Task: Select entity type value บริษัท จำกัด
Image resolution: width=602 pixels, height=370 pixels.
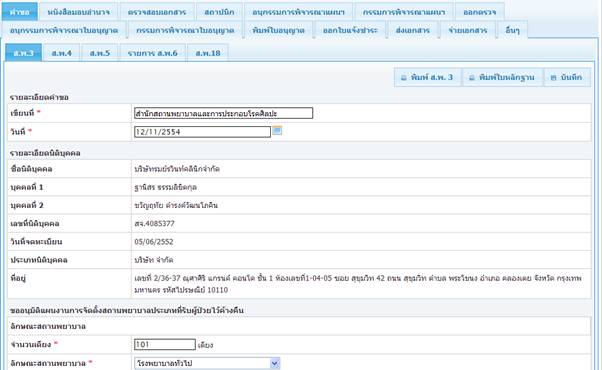Action: (x=154, y=260)
